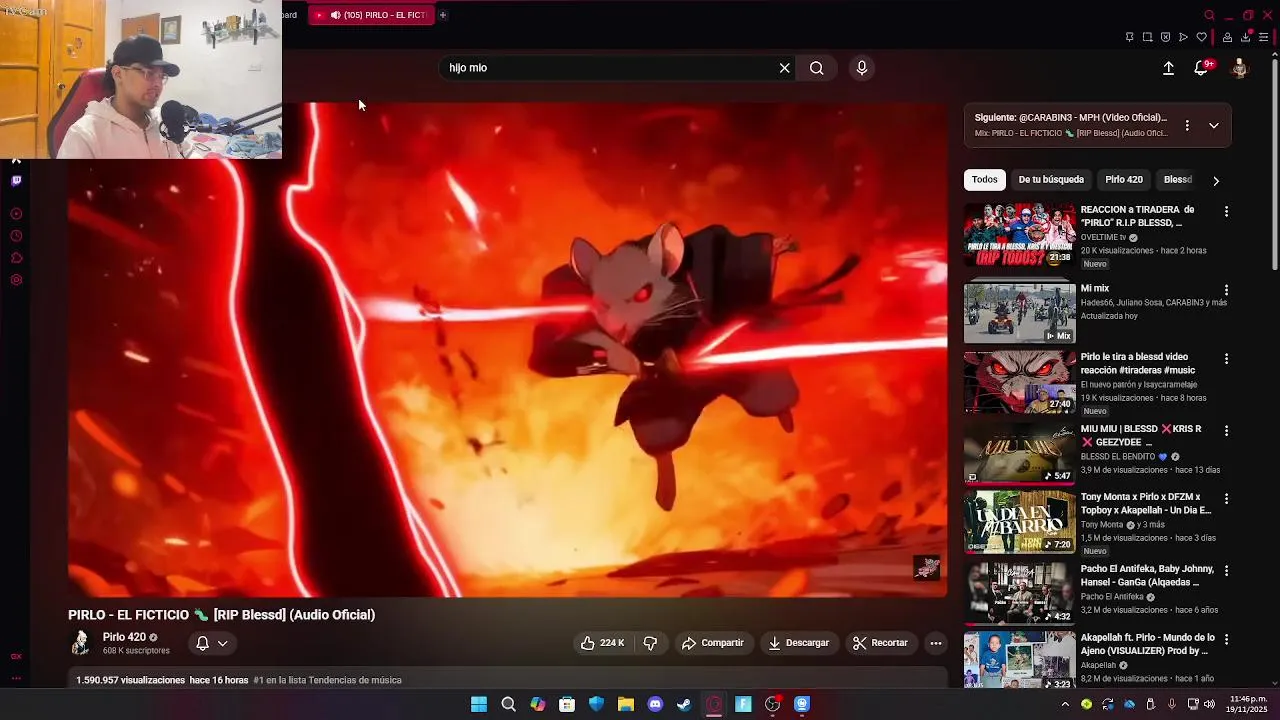Open YouTube upload/create icon

tap(1168, 68)
